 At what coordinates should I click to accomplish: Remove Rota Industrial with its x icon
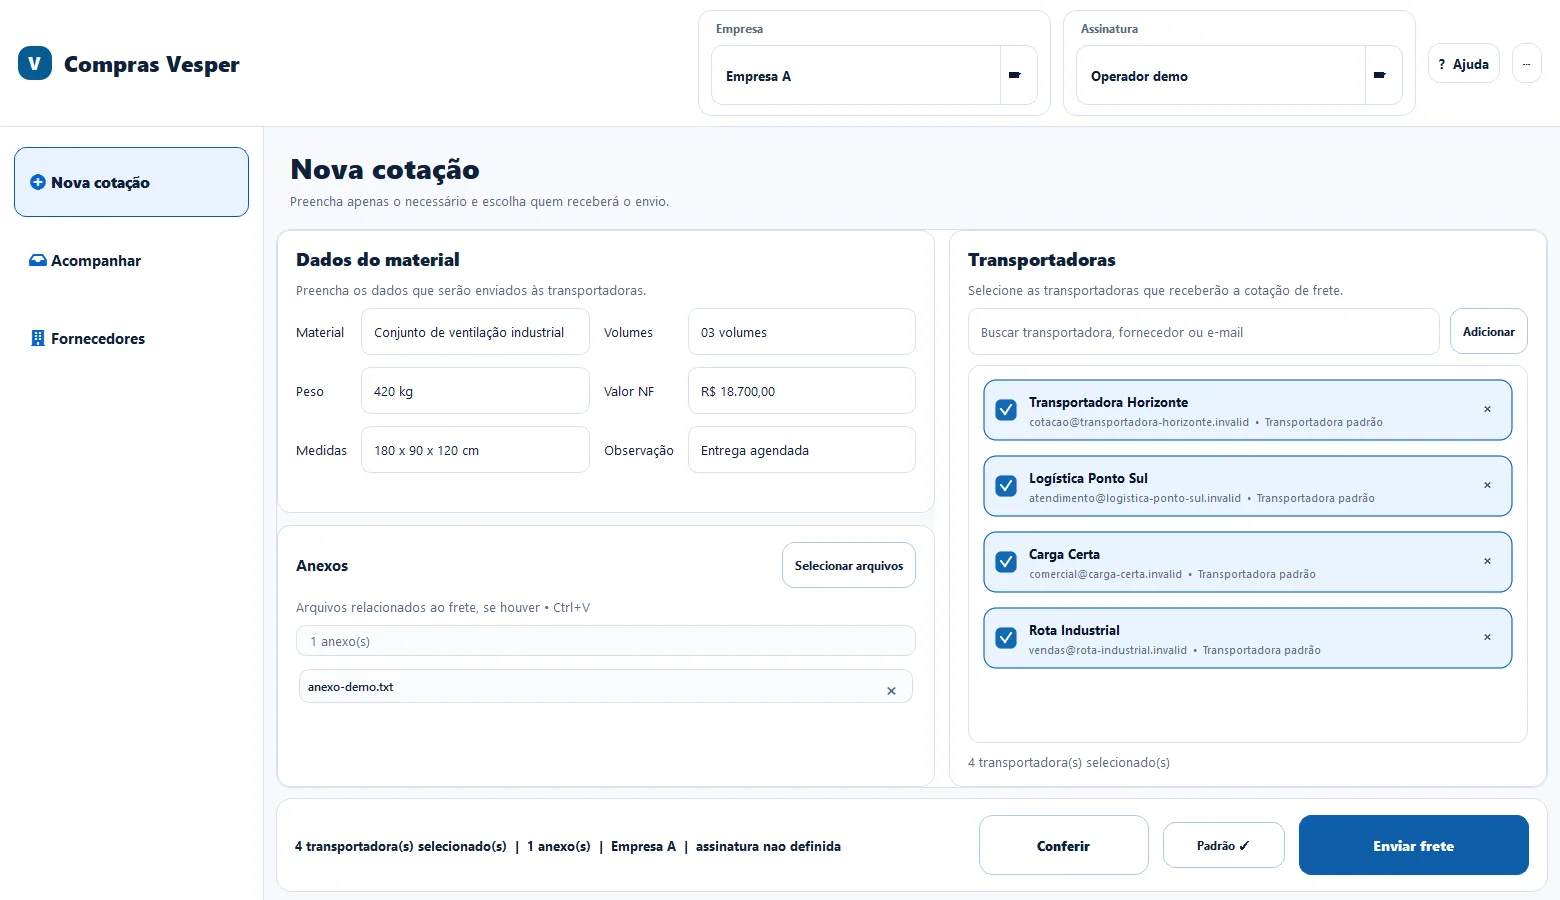tap(1487, 637)
